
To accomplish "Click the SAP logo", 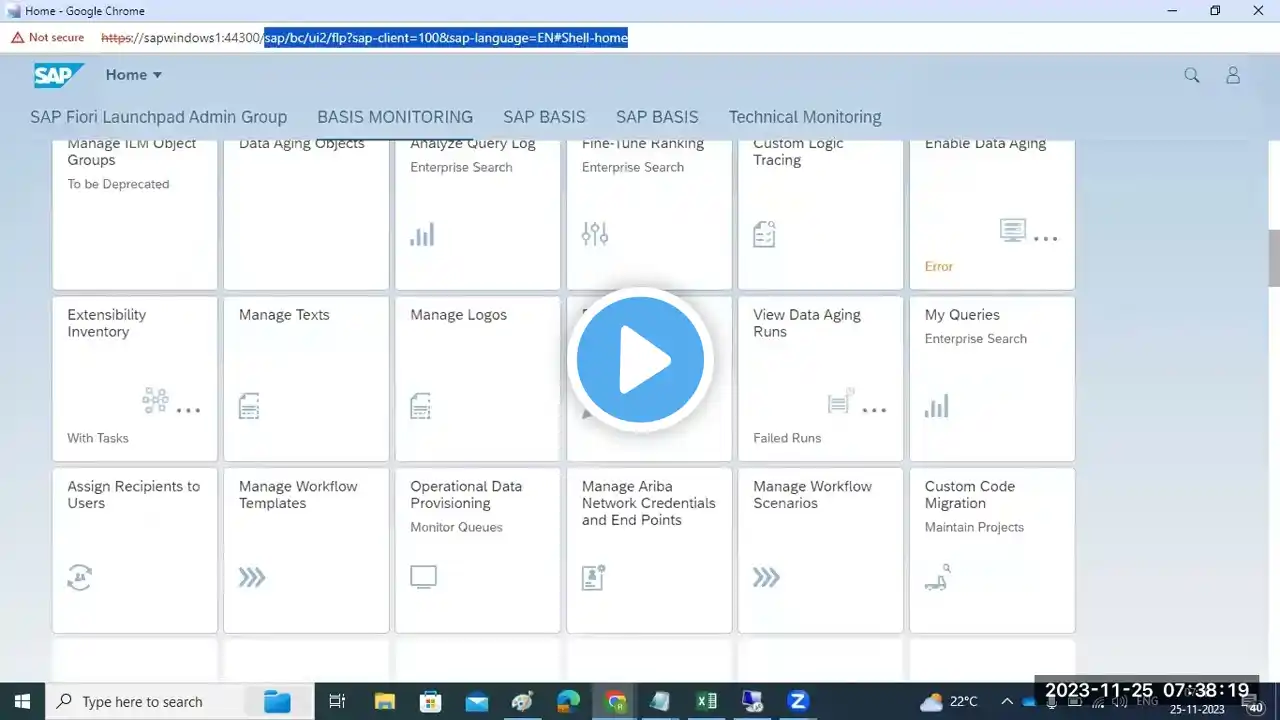I will [x=59, y=75].
